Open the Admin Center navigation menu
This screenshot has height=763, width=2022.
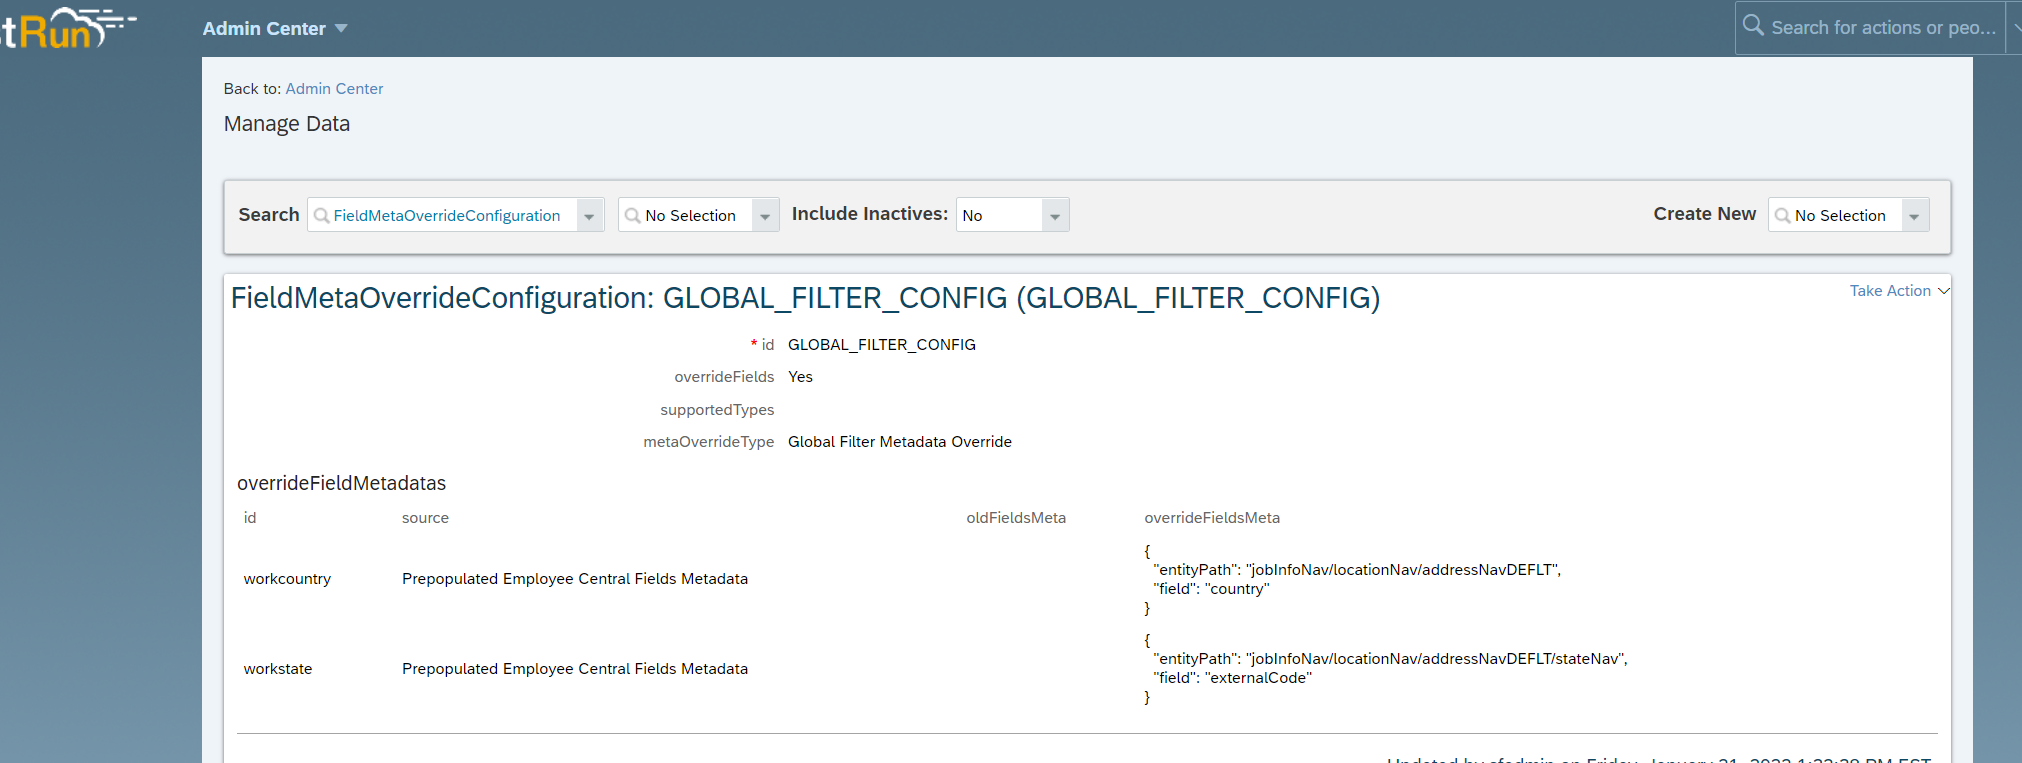pos(275,29)
